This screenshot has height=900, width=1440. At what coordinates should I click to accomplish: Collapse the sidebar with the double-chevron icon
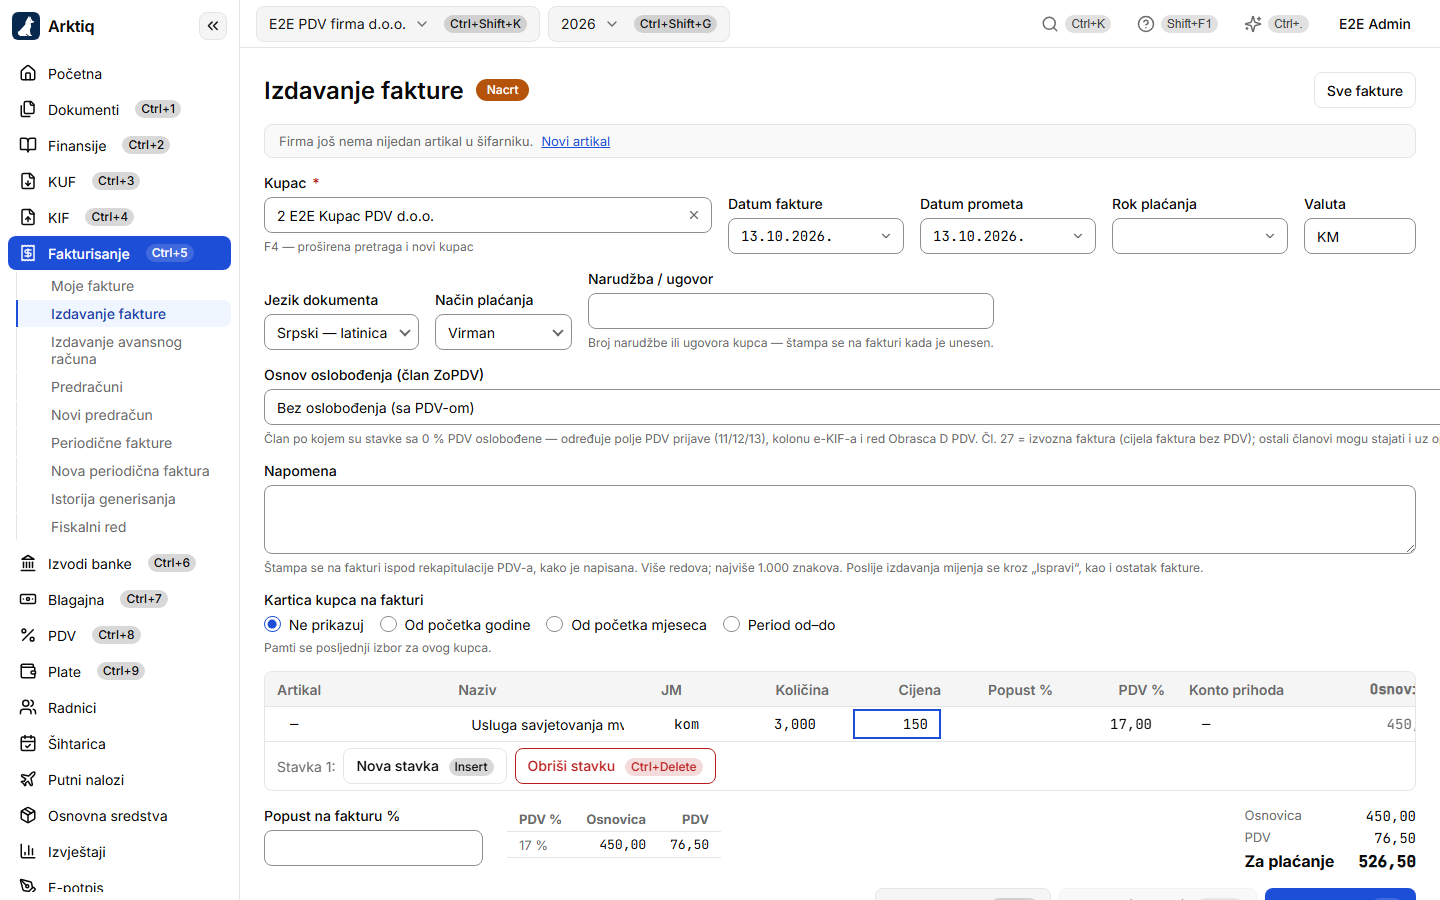[x=213, y=26]
